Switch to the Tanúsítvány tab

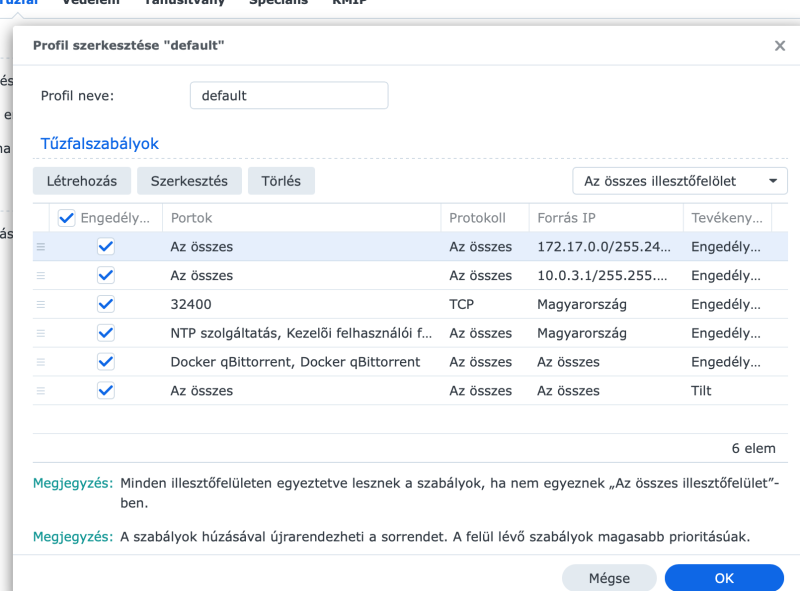pos(184,4)
